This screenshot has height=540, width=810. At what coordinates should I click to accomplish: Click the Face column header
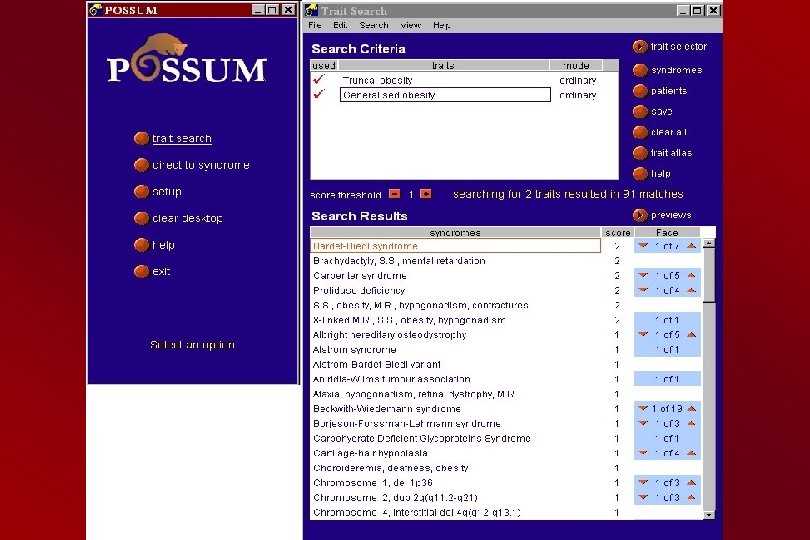click(667, 233)
